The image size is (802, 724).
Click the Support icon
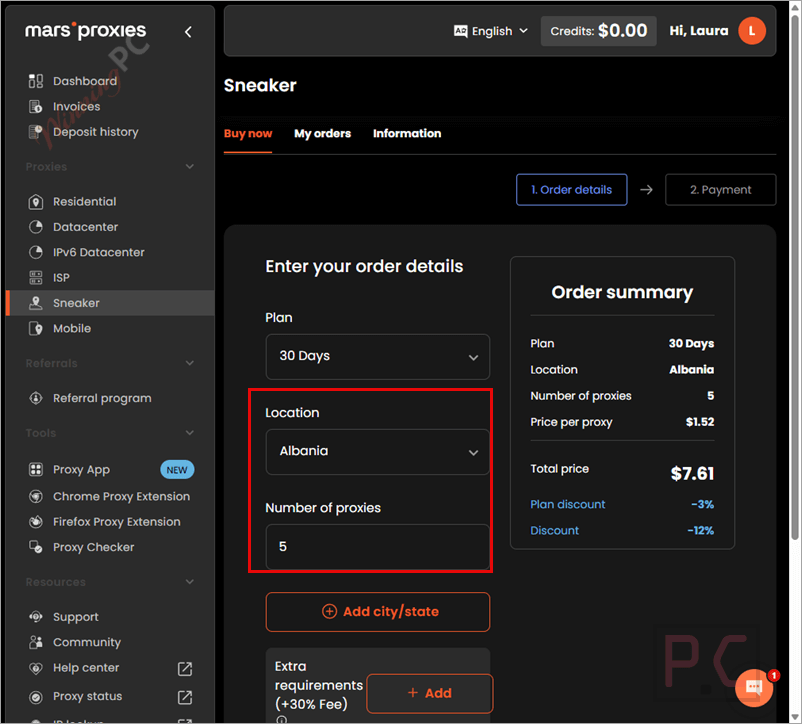coord(36,617)
